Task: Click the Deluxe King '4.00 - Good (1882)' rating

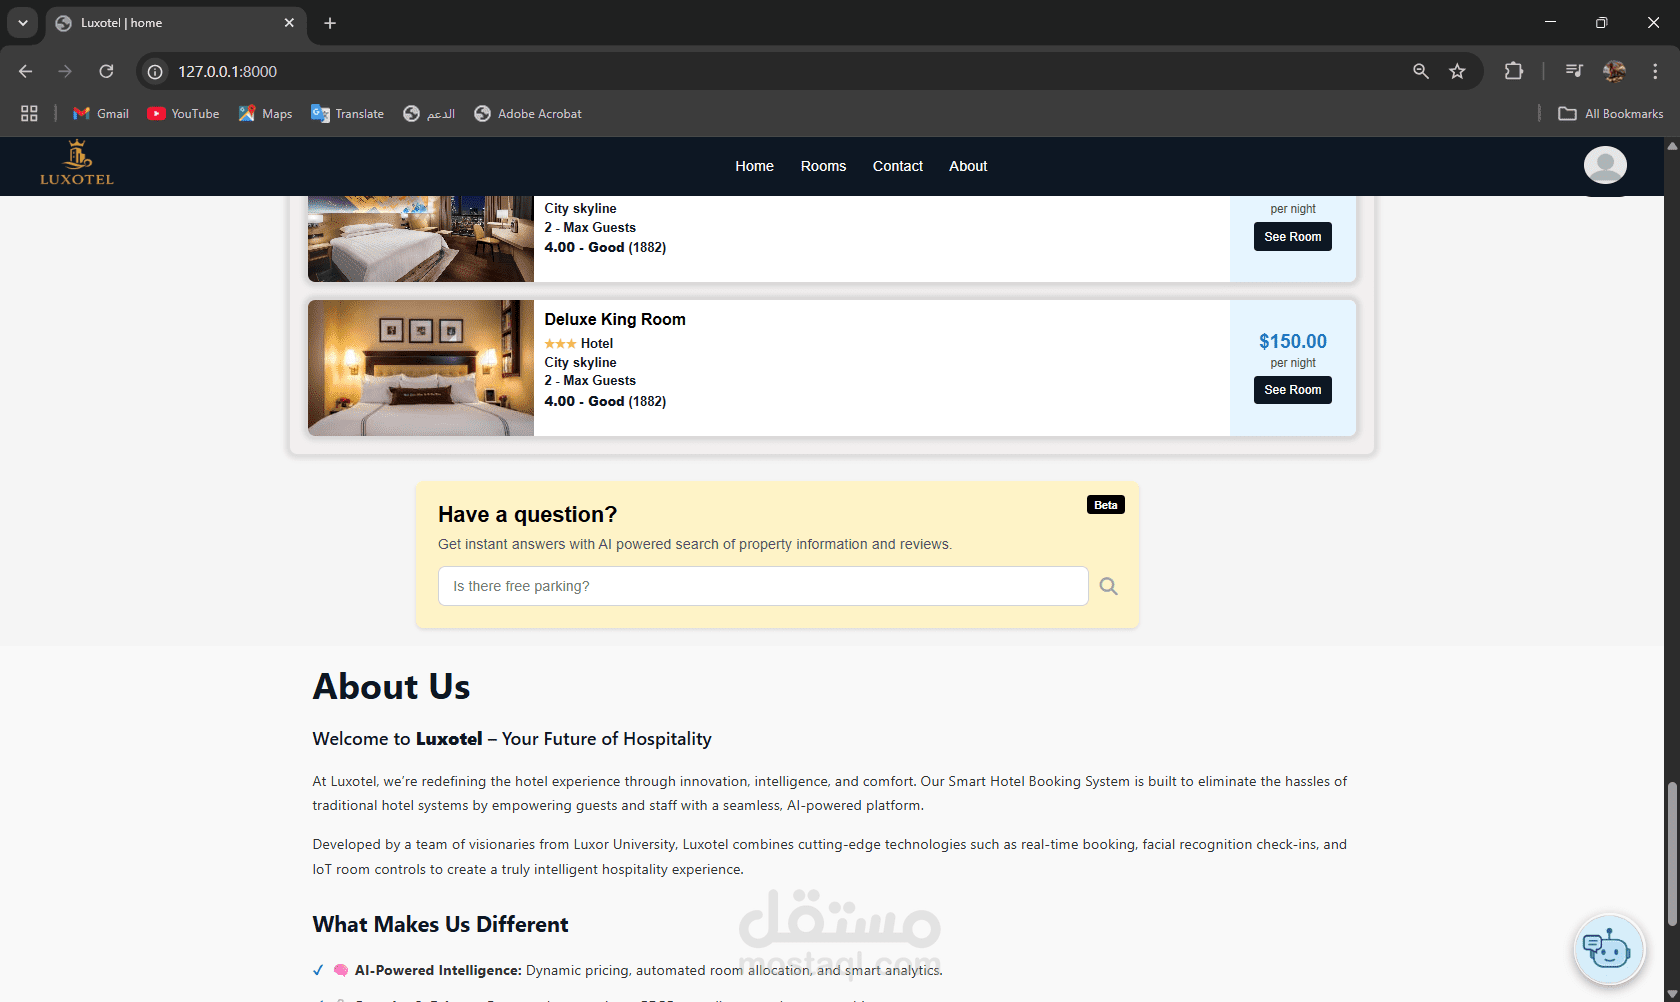Action: [x=605, y=401]
